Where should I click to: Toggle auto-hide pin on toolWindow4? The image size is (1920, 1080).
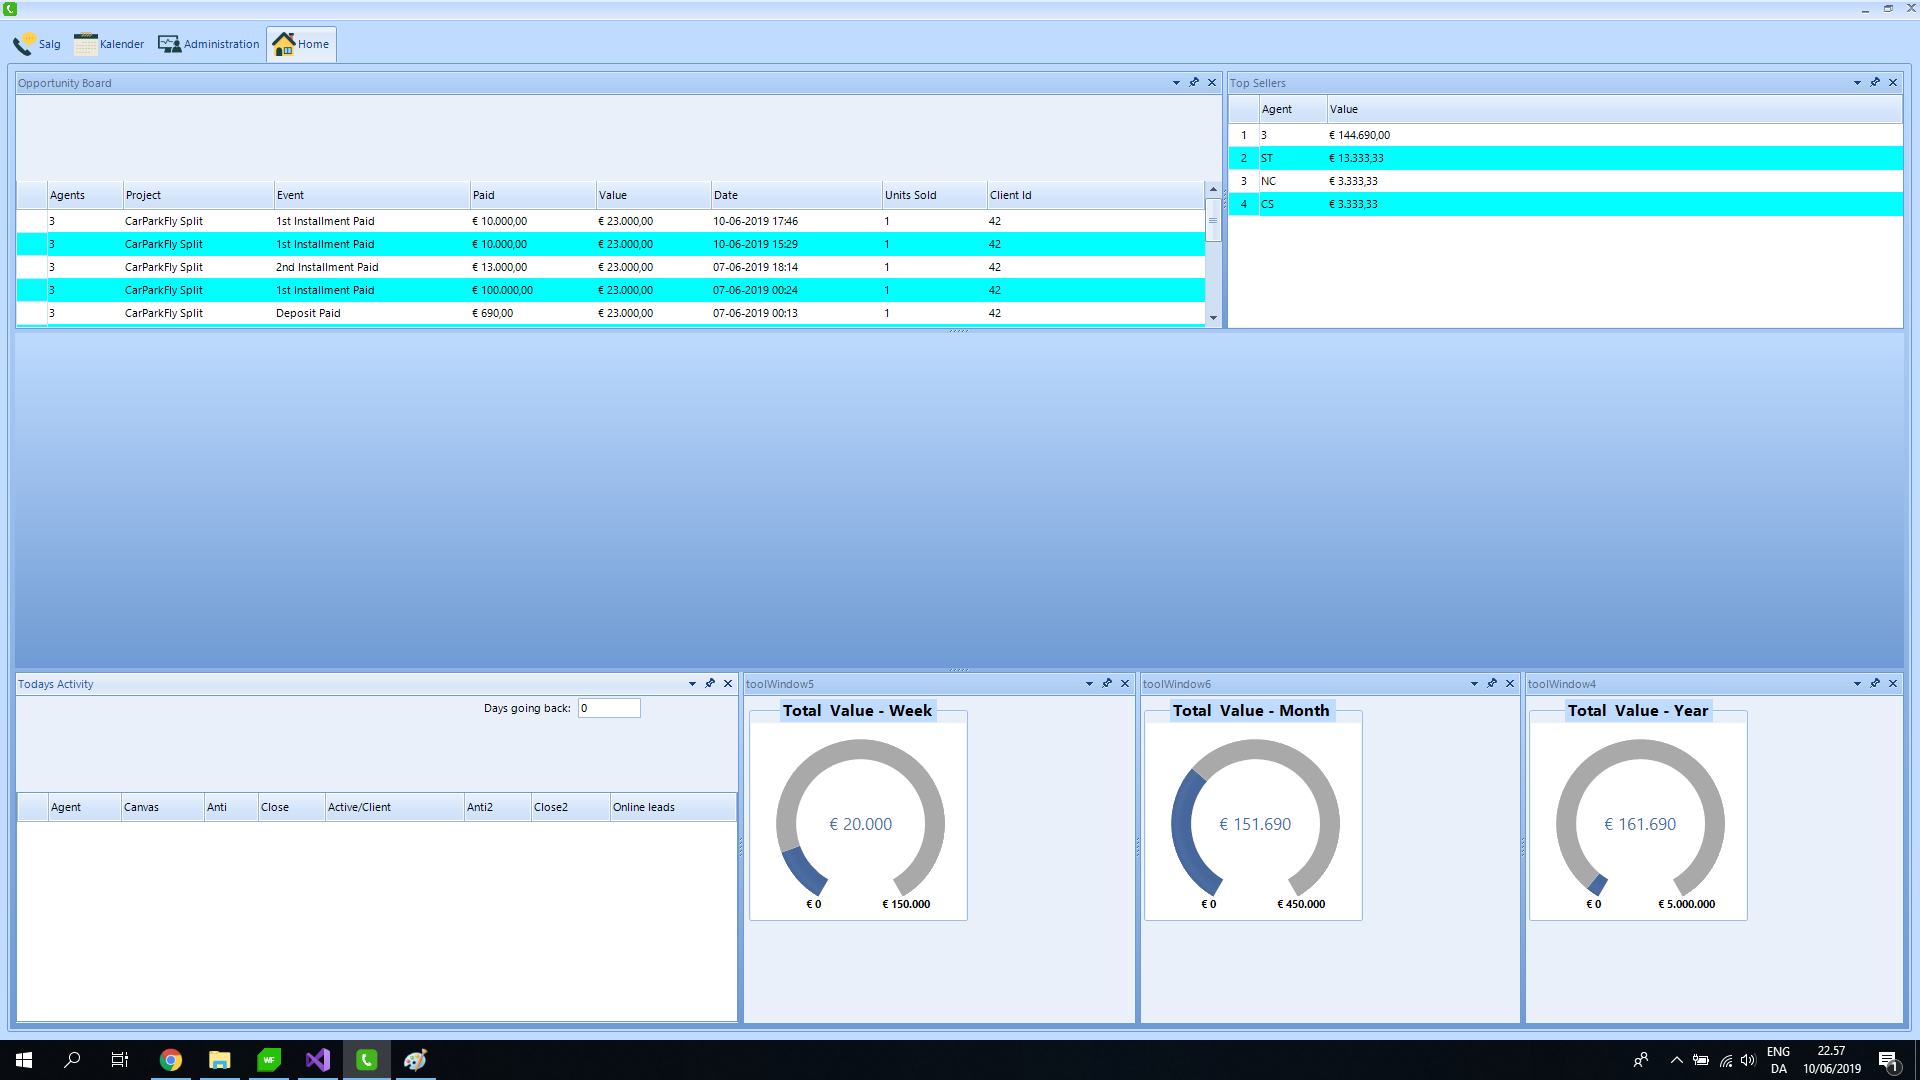pos(1875,684)
